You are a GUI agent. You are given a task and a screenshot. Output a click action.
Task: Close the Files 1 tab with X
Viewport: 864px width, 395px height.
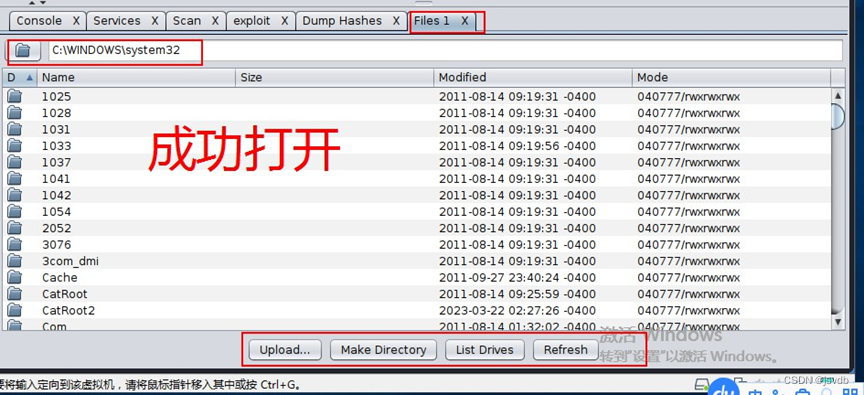pos(465,21)
